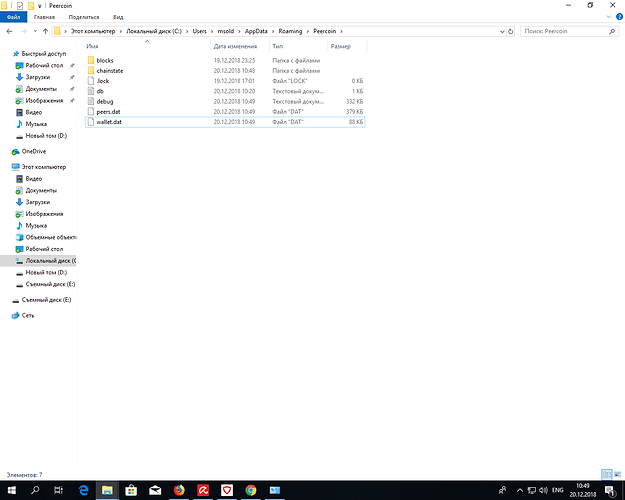Click Roaming breadcrumb in the path

[x=290, y=31]
